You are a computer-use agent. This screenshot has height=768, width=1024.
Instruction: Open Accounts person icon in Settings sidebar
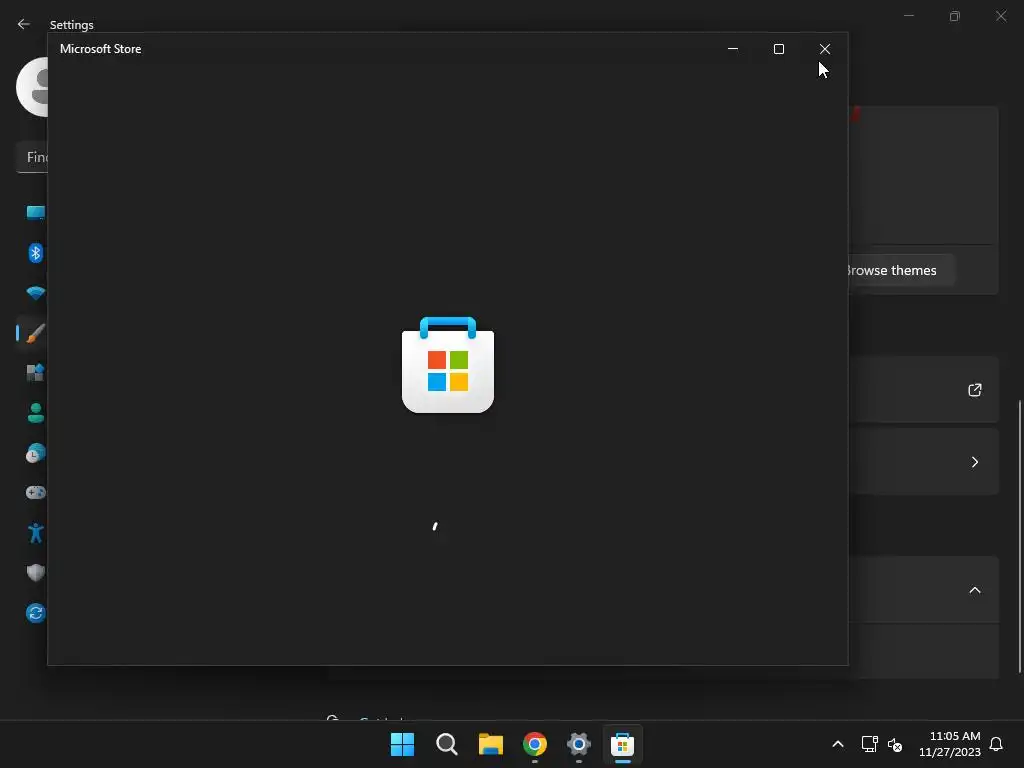(x=36, y=413)
